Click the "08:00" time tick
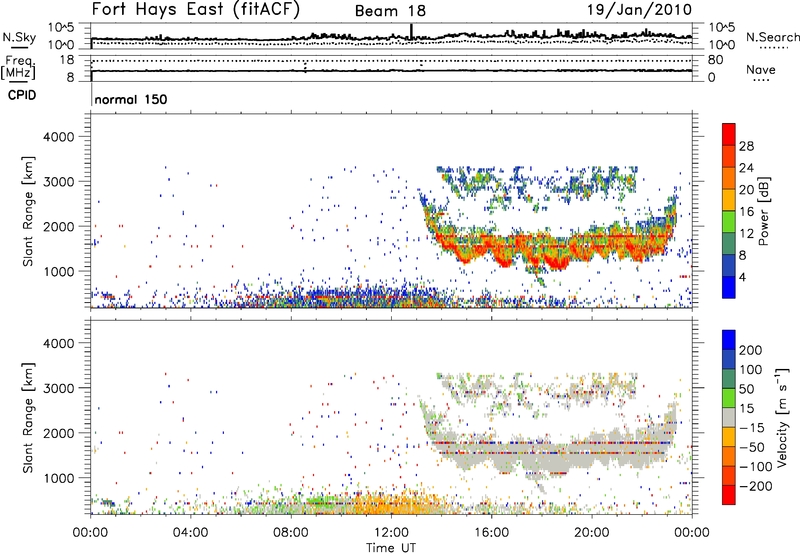This screenshot has height=554, width=800. point(291,533)
